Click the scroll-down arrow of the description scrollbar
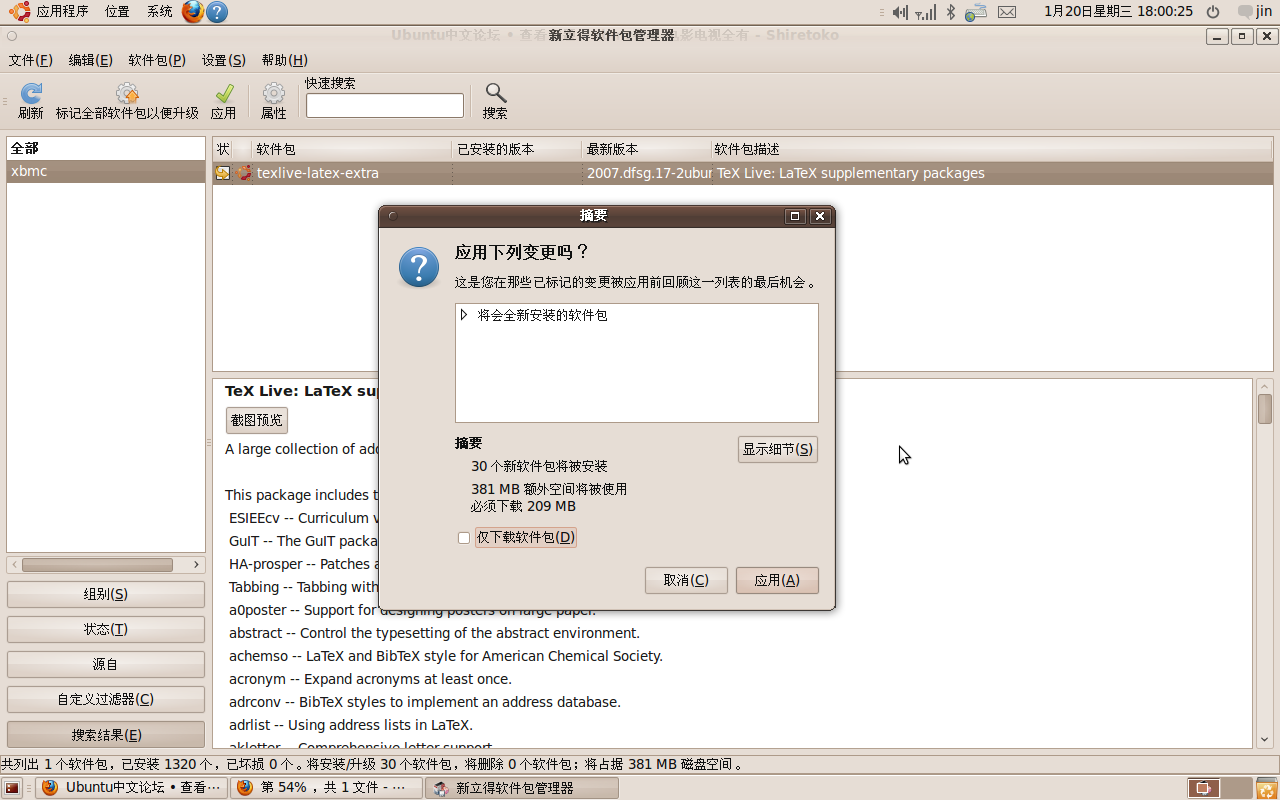This screenshot has height=800, width=1280. click(x=1265, y=740)
